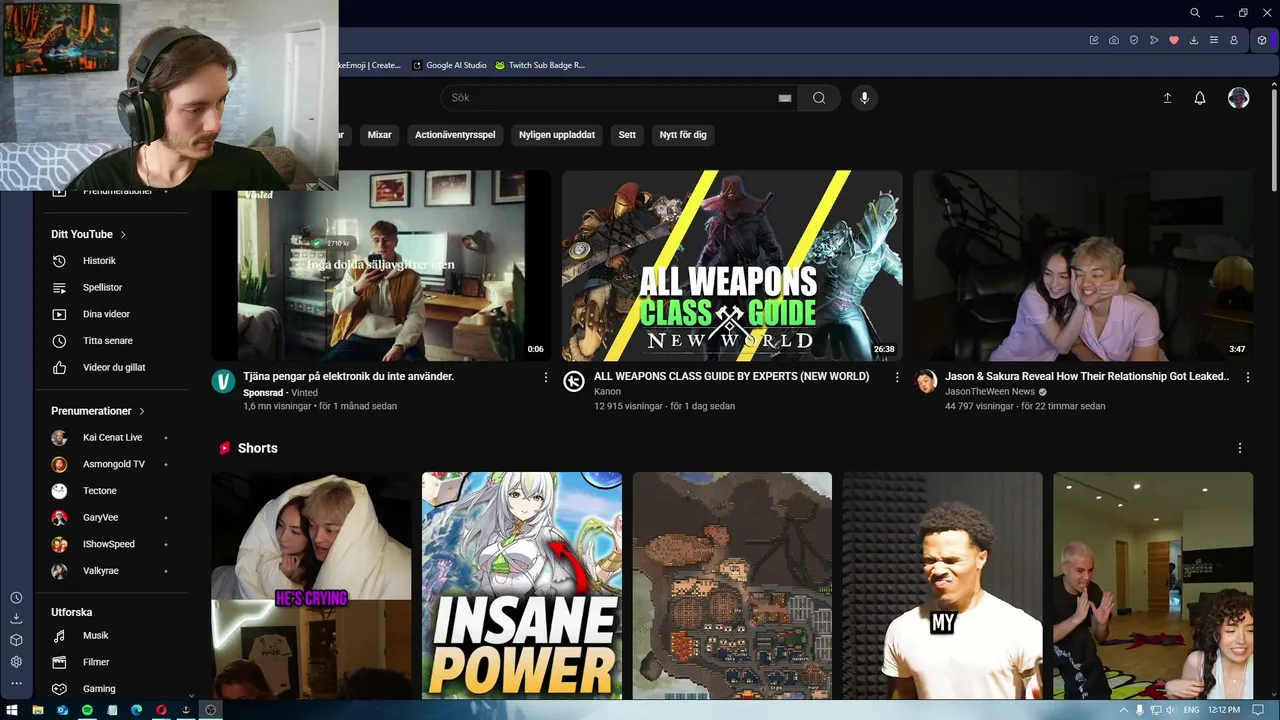Open browser history clock in sidebar
The width and height of the screenshot is (1280, 720).
[x=16, y=598]
